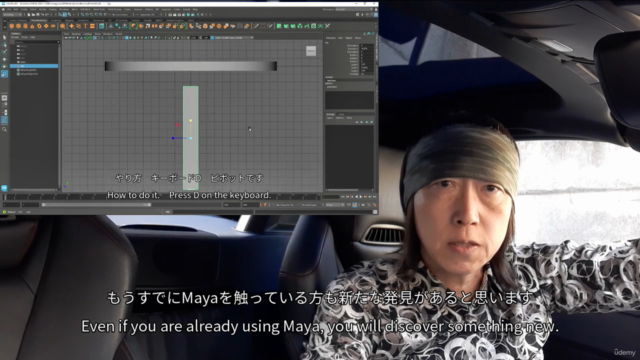Open the viewport Shading panel menu
This screenshot has height=360, width=640.
pyautogui.click(x=76, y=34)
